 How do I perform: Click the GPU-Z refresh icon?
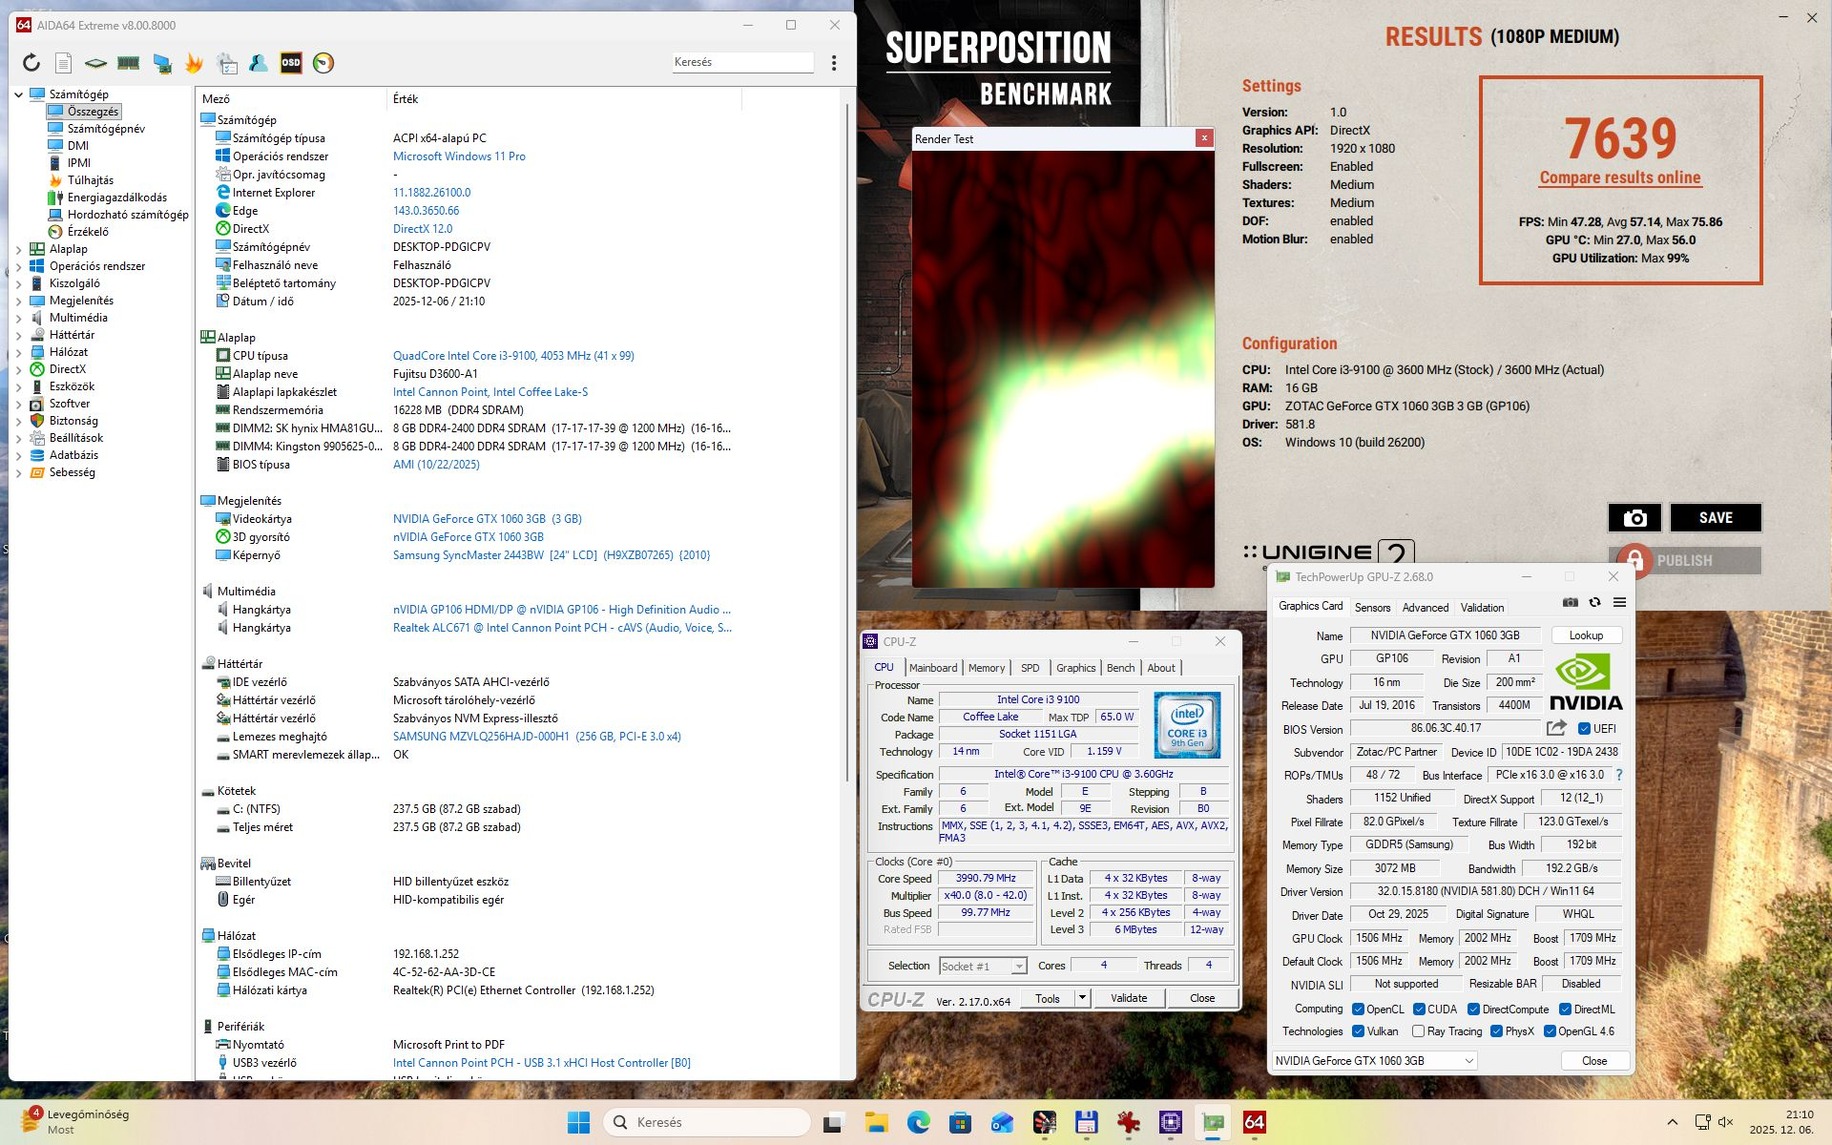(1595, 602)
